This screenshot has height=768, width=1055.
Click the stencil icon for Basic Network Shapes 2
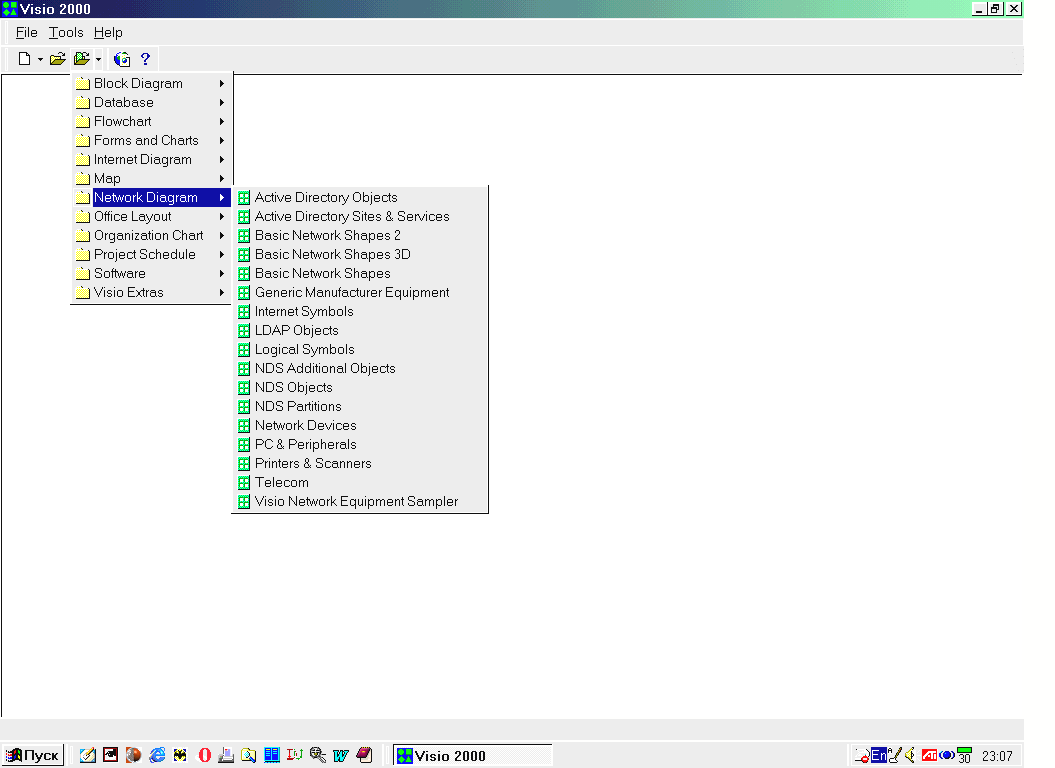244,236
